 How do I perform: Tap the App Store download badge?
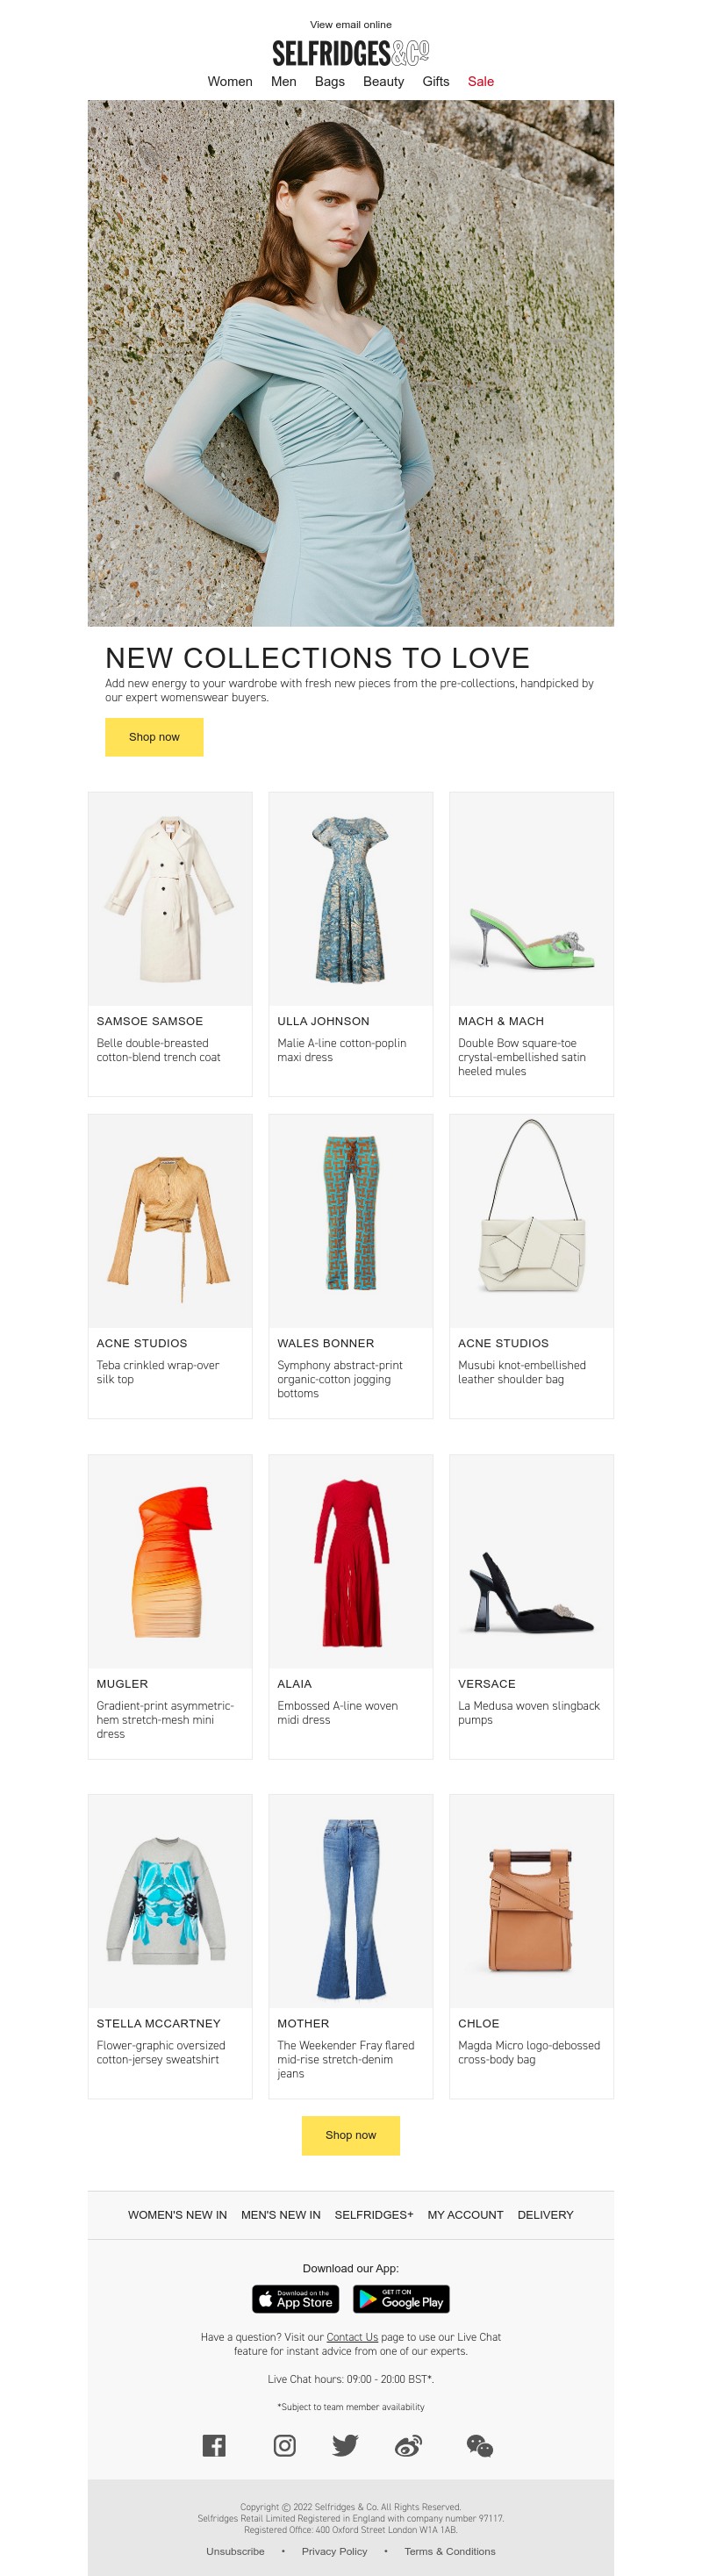(x=295, y=2299)
